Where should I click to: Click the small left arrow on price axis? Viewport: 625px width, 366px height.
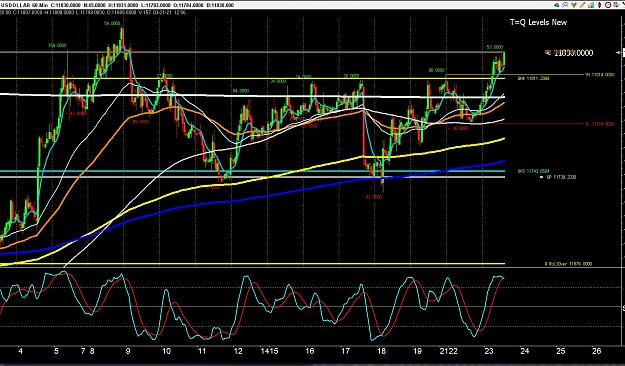(618, 53)
